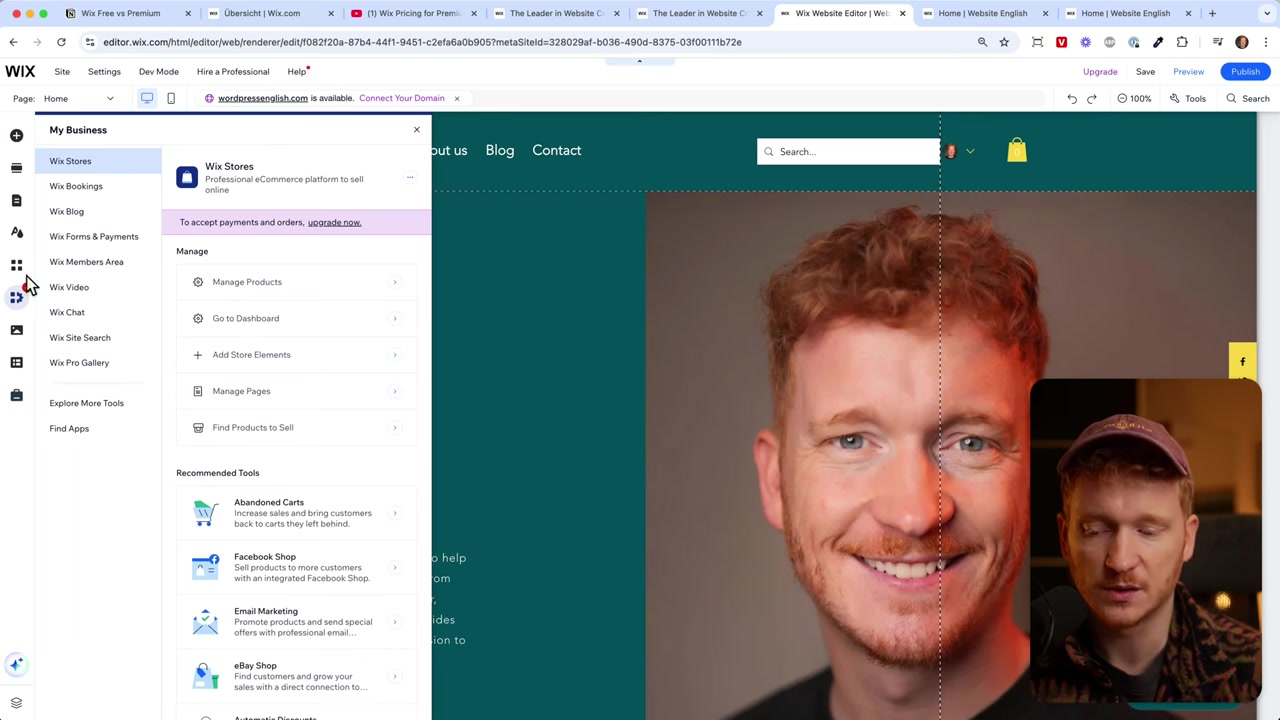
Task: Select Wix Pro Gallery
Action: coord(79,363)
